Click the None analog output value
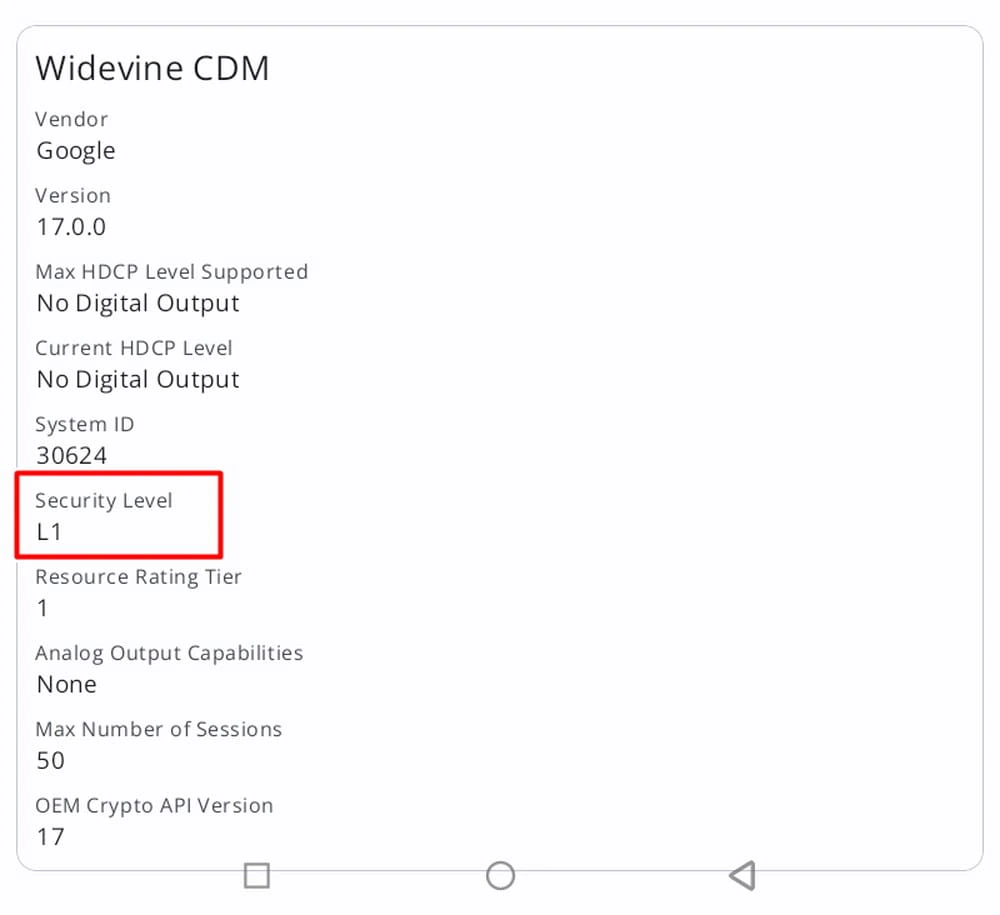The height and width of the screenshot is (915, 1000). click(67, 685)
